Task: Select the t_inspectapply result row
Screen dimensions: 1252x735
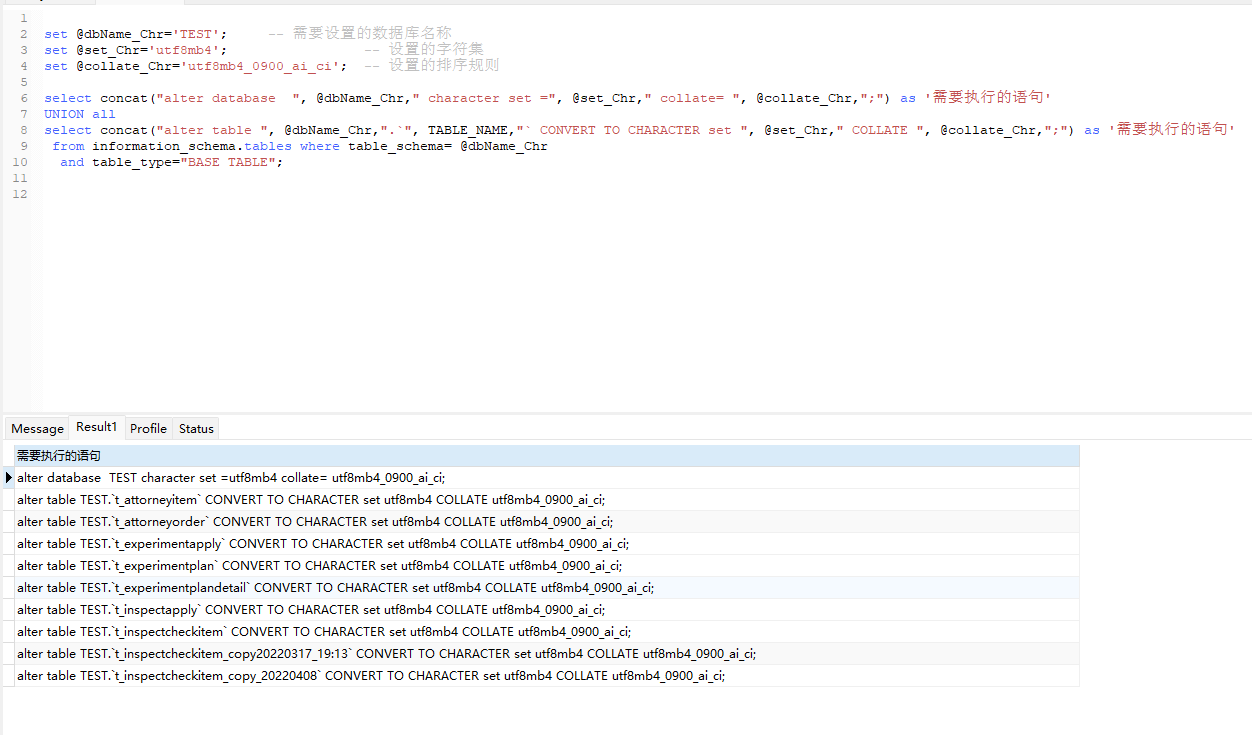Action: click(x=547, y=609)
